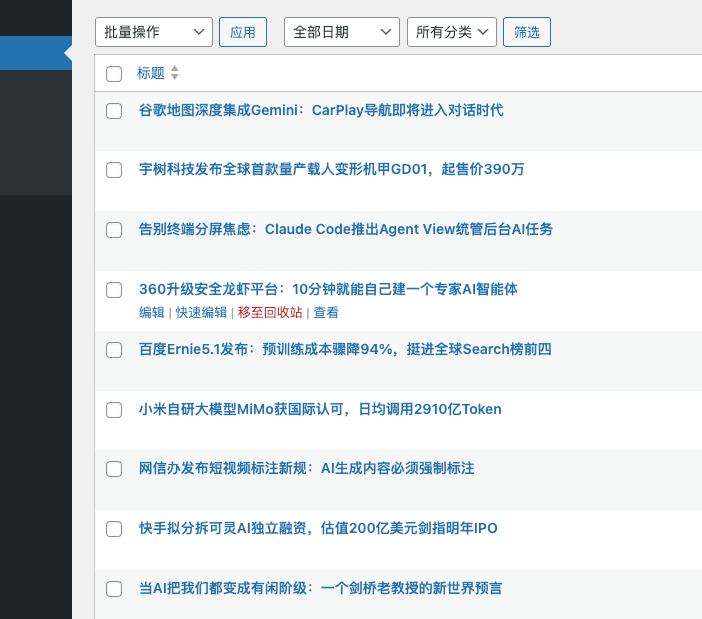Tick checkbox for 小米自研大模型MiMo post

point(114,410)
